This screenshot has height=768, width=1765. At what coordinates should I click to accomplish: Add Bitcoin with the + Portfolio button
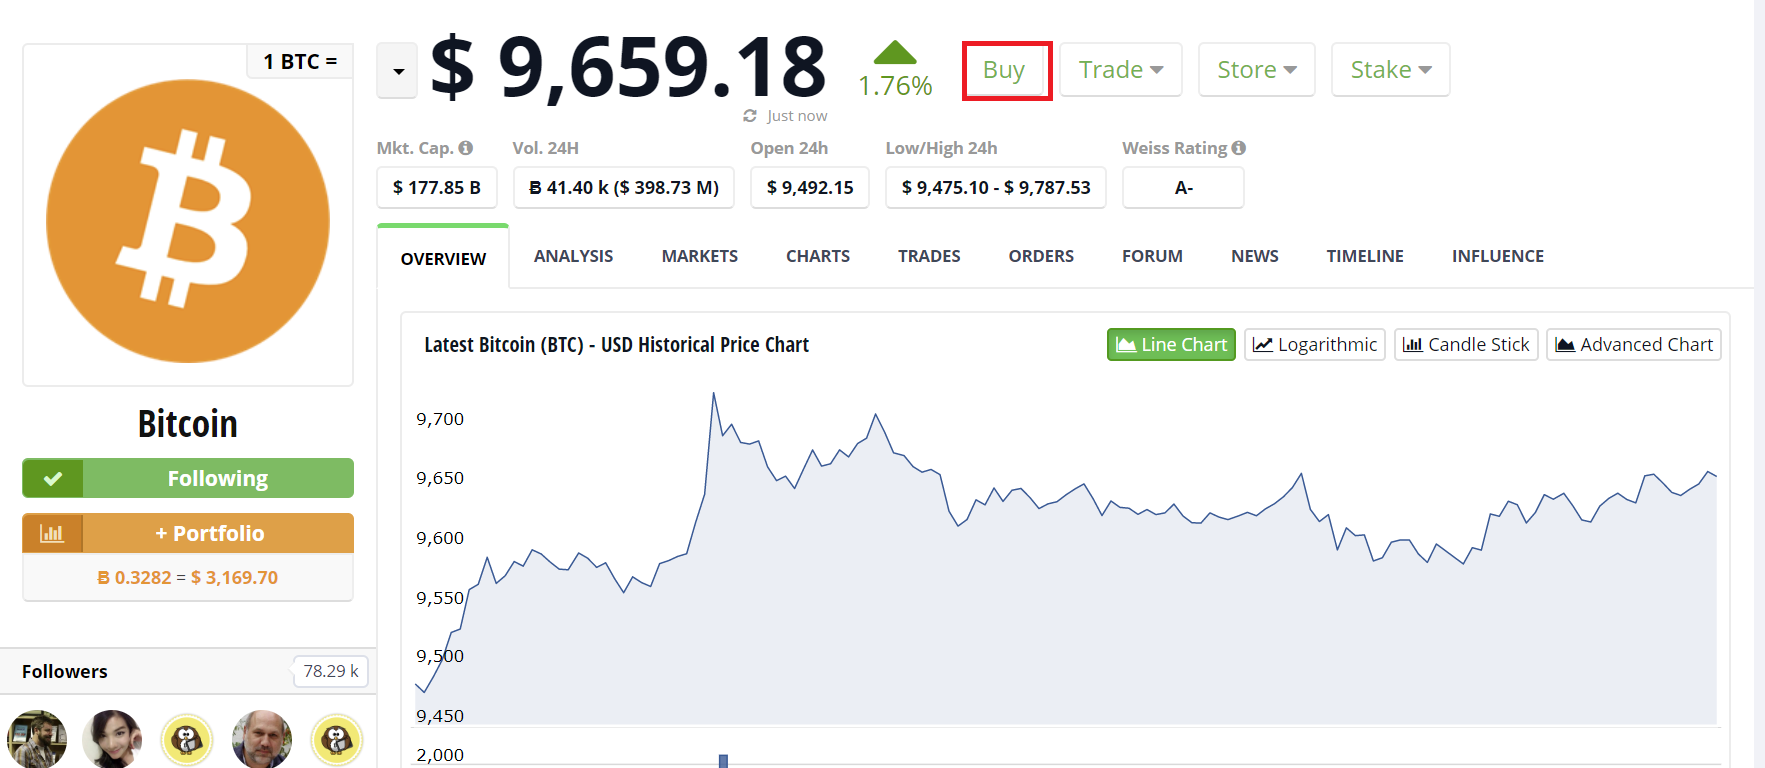point(188,533)
